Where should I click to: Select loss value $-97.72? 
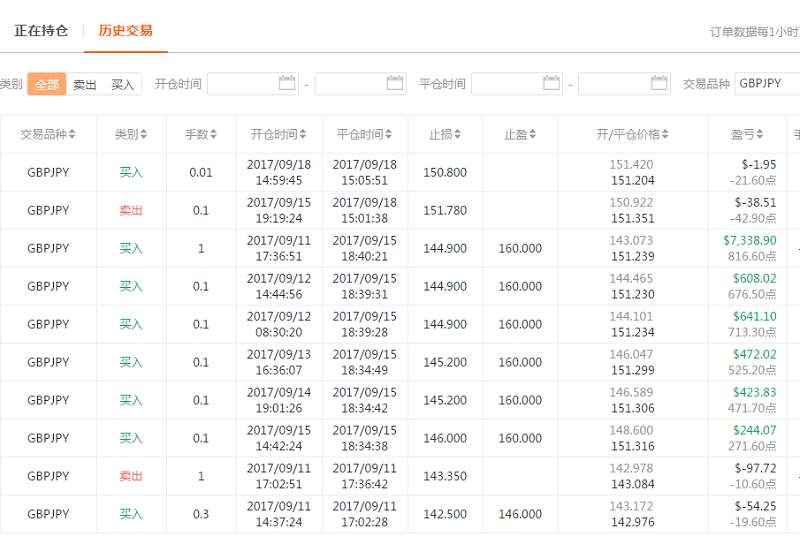pos(755,468)
